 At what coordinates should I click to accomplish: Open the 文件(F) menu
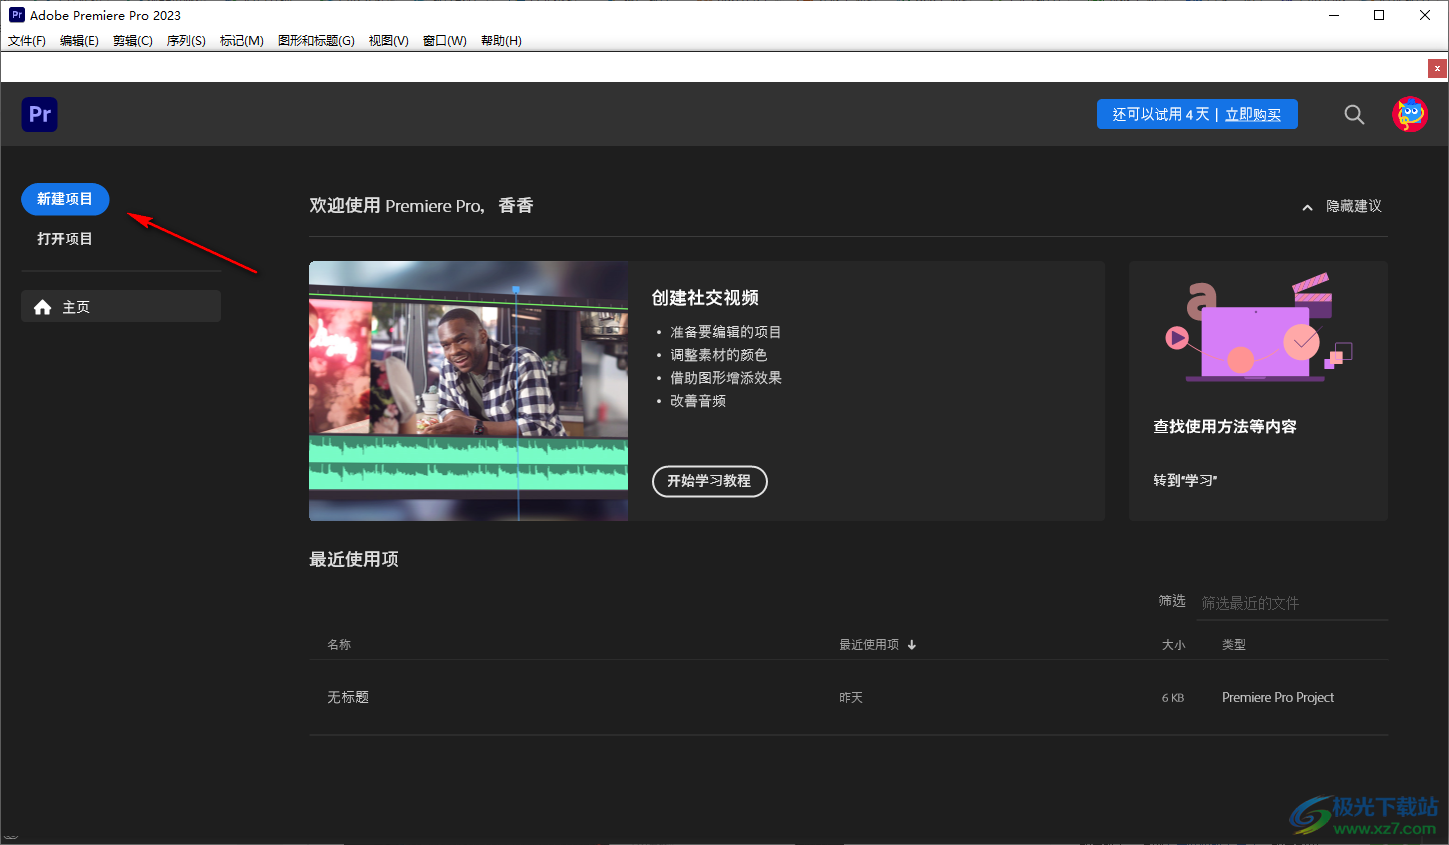tap(27, 41)
